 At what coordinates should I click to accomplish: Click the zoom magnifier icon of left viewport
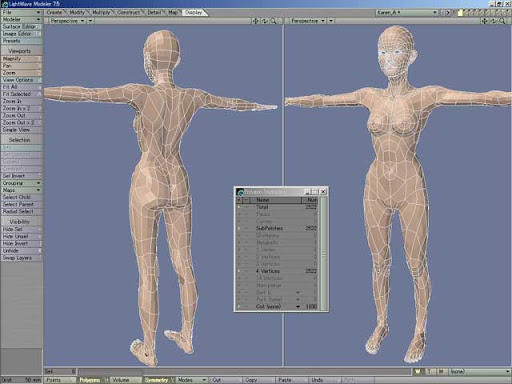tap(273, 21)
